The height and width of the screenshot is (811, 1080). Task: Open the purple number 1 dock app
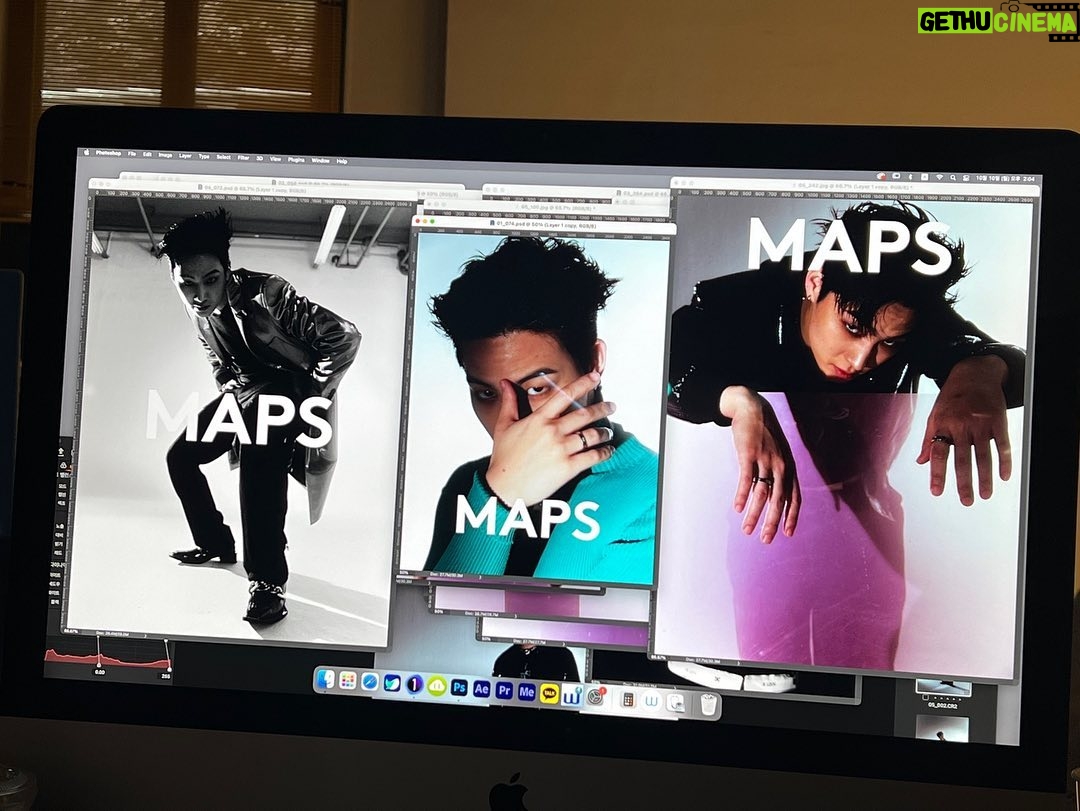[x=415, y=684]
